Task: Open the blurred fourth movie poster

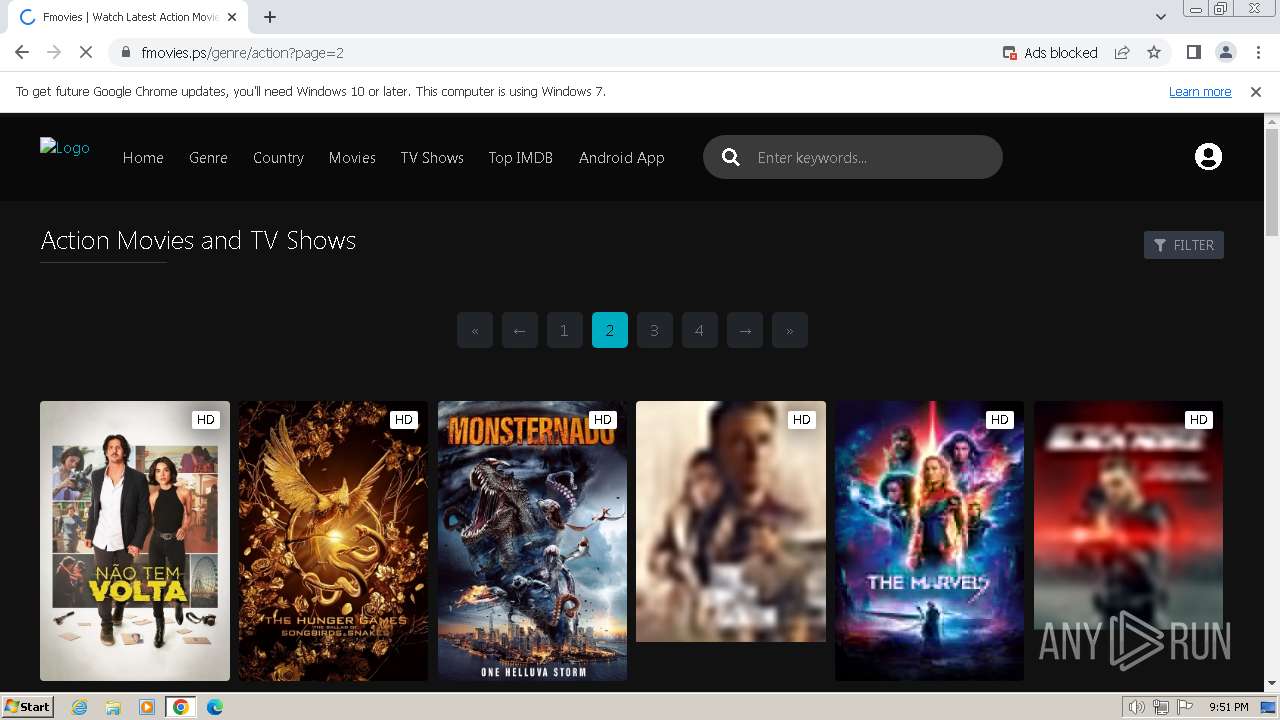Action: click(731, 521)
